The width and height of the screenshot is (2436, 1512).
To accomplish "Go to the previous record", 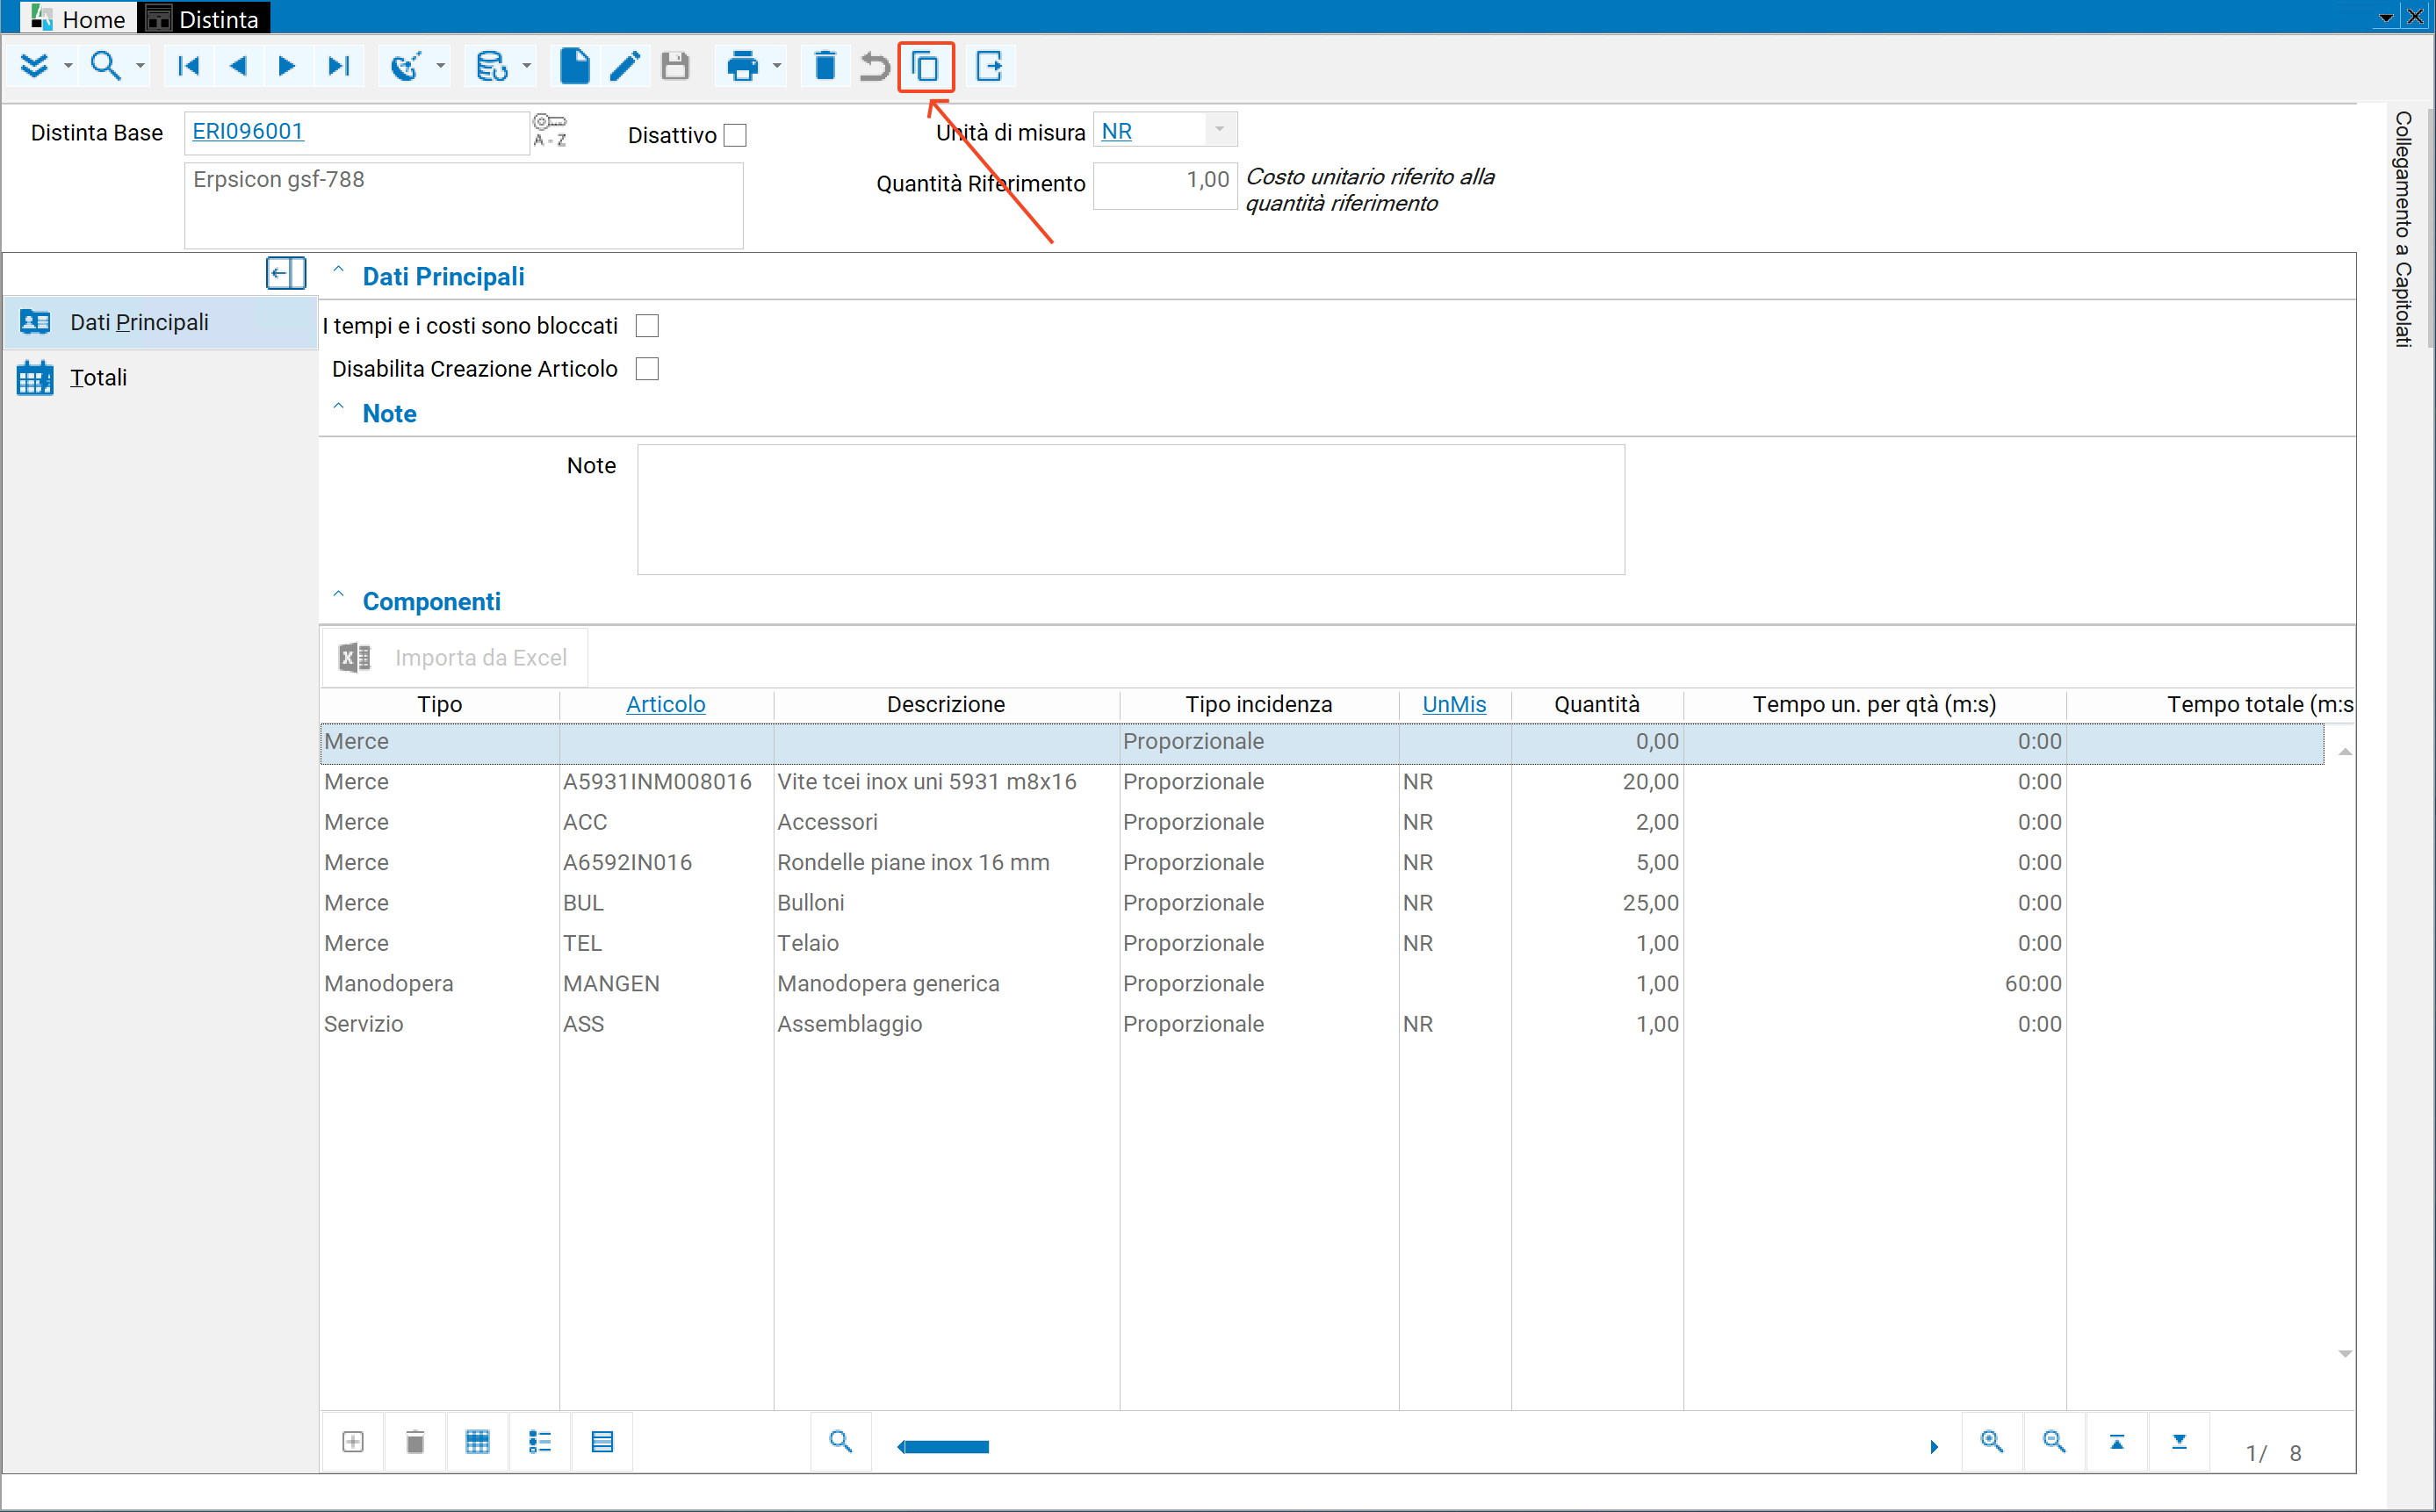I will pyautogui.click(x=238, y=66).
